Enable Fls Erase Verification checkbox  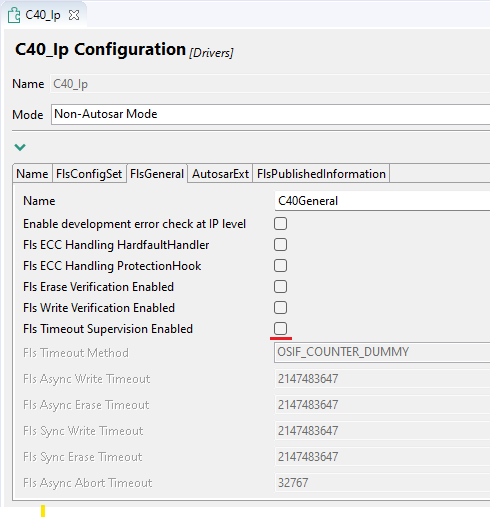(280, 287)
